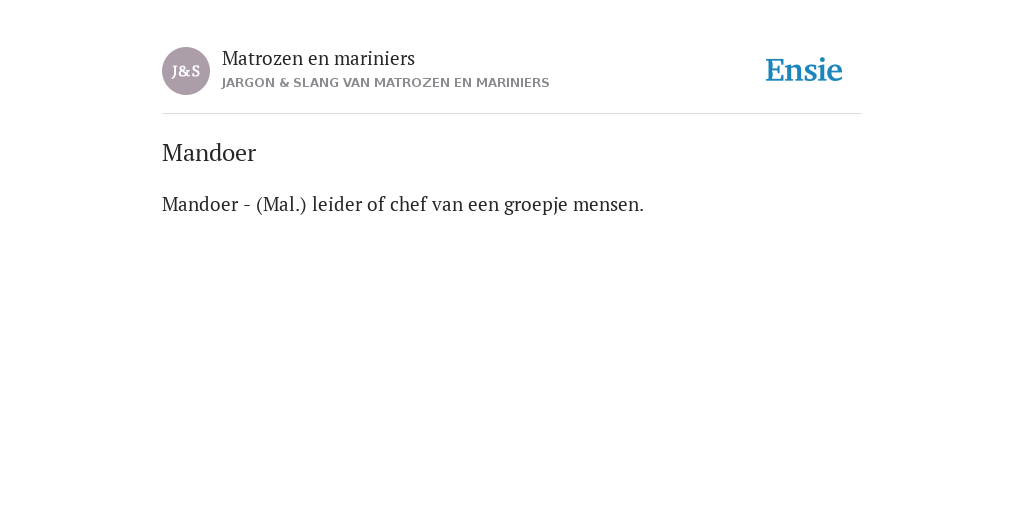The width and height of the screenshot is (1024, 512).
Task: Click the word 'een' in the definition
Action: [x=483, y=205]
